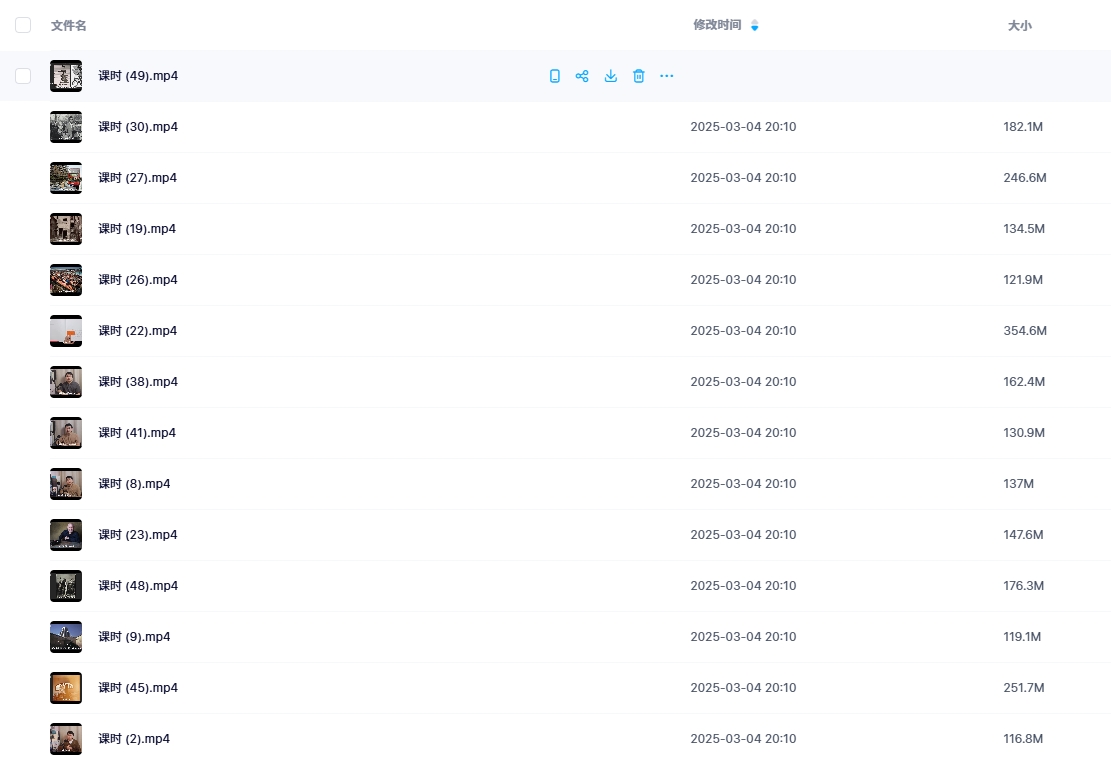
Task: Click the mobile device icon for 课时 (49).mp4
Action: [x=555, y=76]
